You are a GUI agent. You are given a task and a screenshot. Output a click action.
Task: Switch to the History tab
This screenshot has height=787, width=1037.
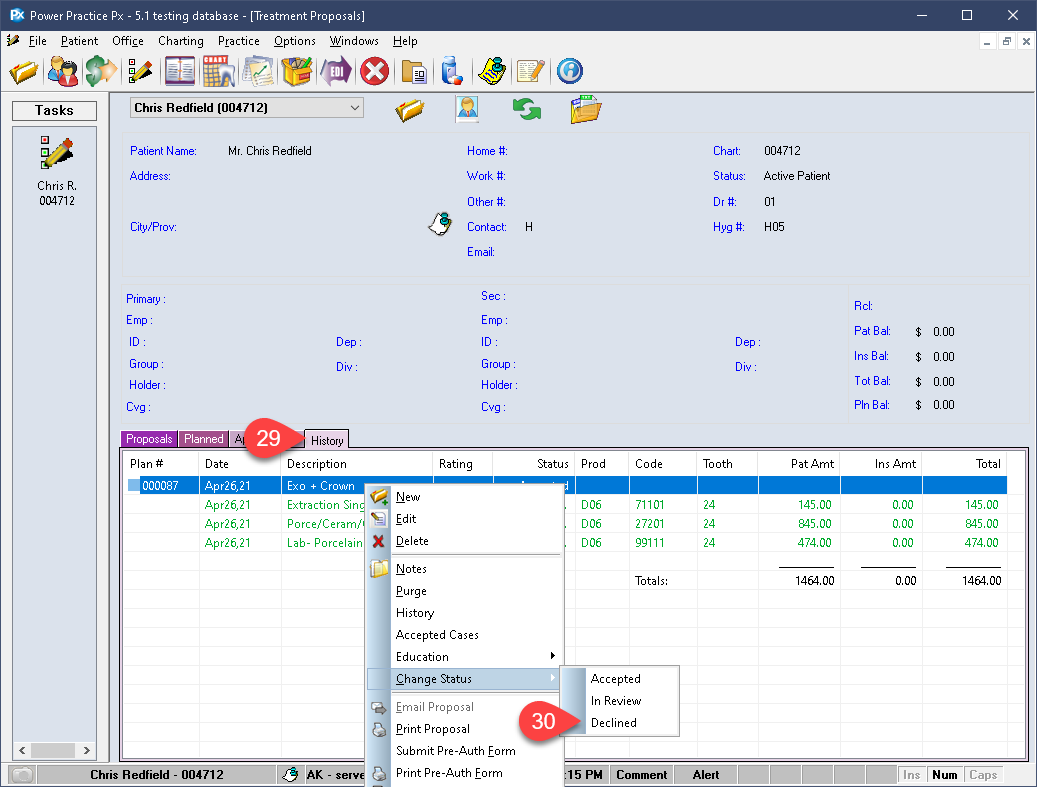click(327, 440)
